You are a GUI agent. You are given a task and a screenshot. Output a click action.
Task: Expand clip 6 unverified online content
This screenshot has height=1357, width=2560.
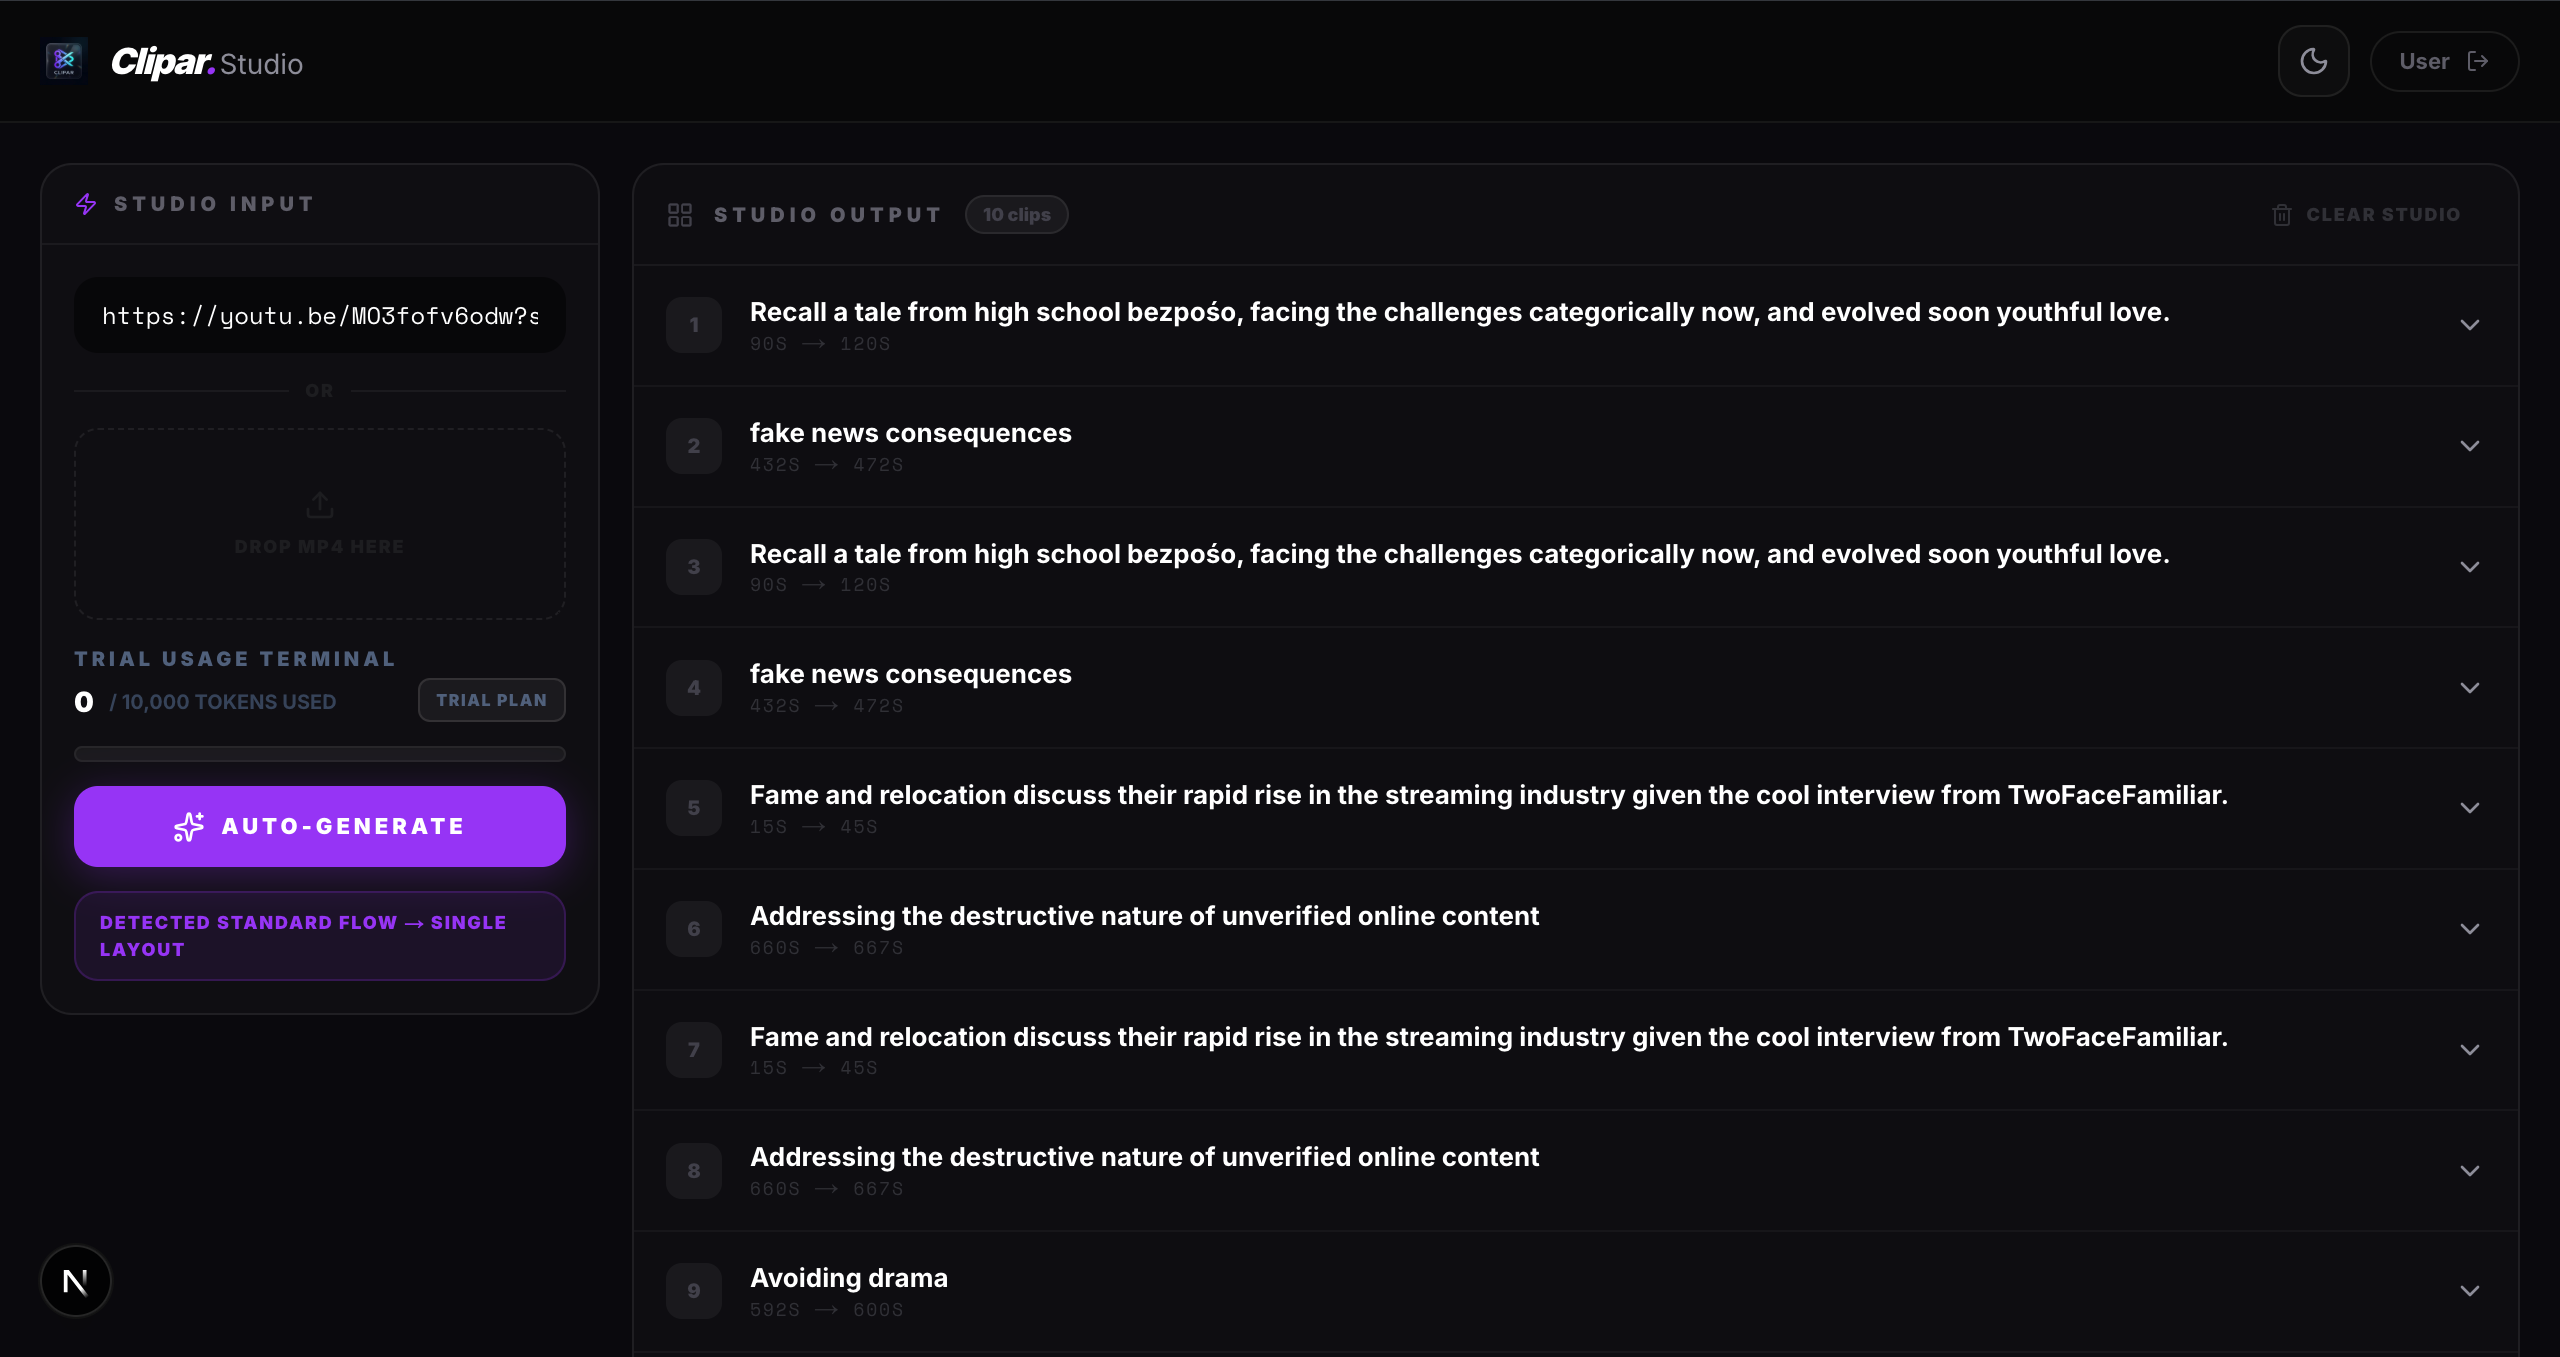pos(2469,929)
